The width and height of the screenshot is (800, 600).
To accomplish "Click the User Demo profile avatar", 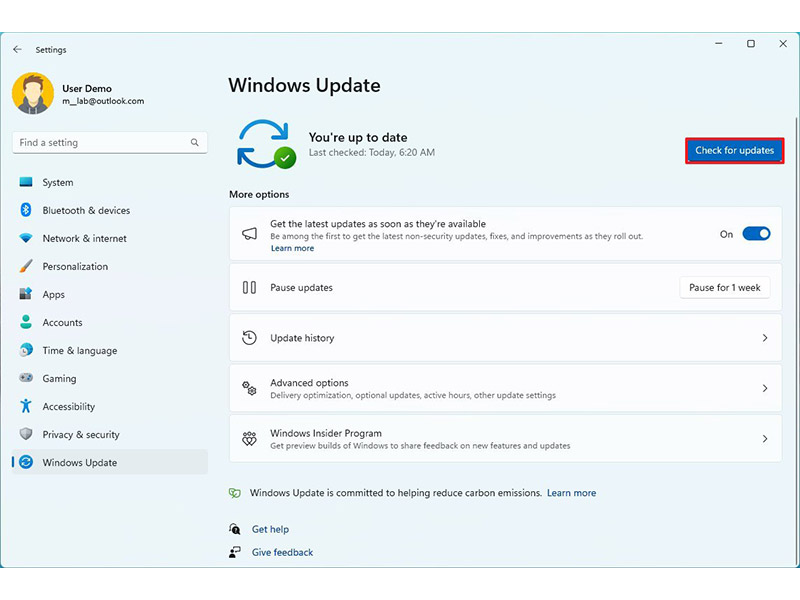I will 33,93.
